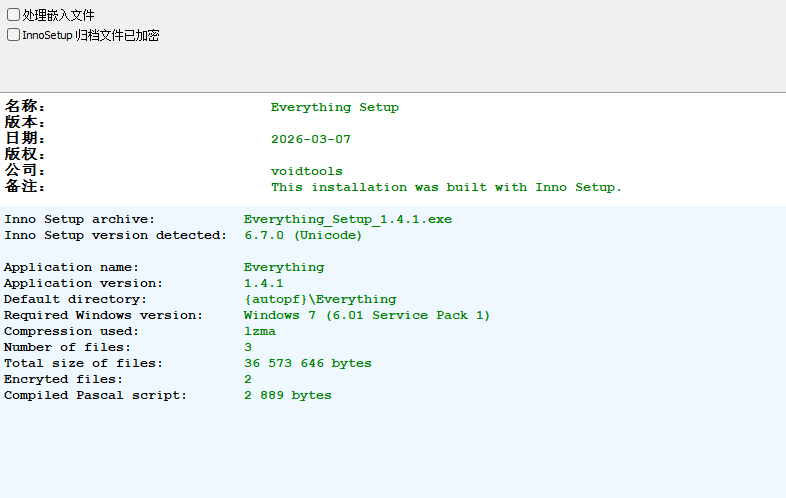Click the Application version value 1.4.1
Screen dimensions: 786x498
coord(264,283)
